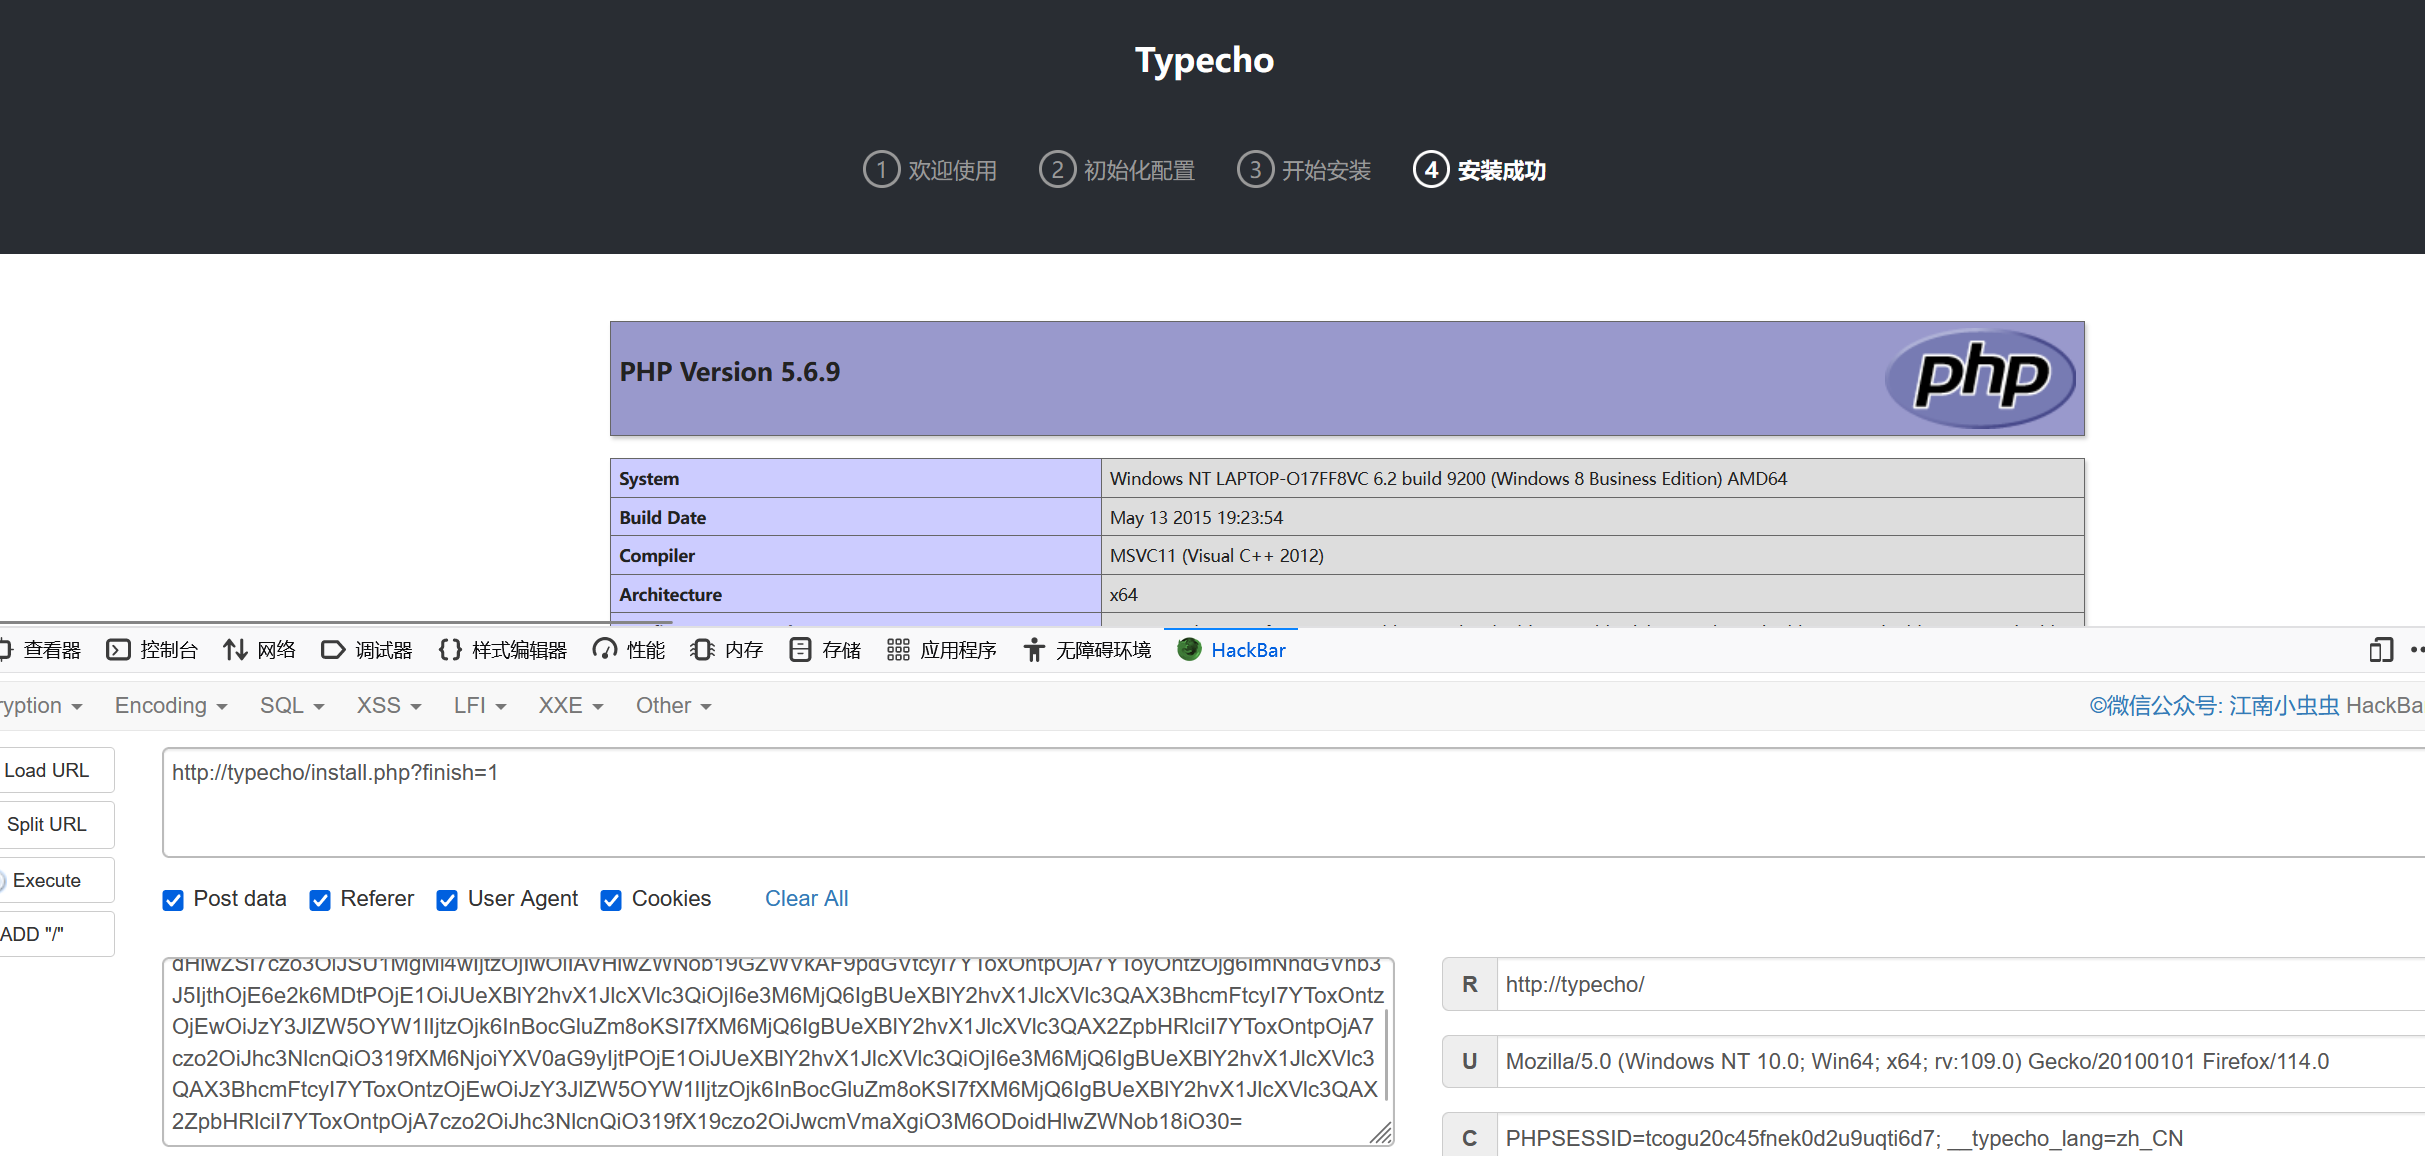The image size is (2425, 1156).
Task: Open the 内存 memory panel icon
Action: (702, 650)
